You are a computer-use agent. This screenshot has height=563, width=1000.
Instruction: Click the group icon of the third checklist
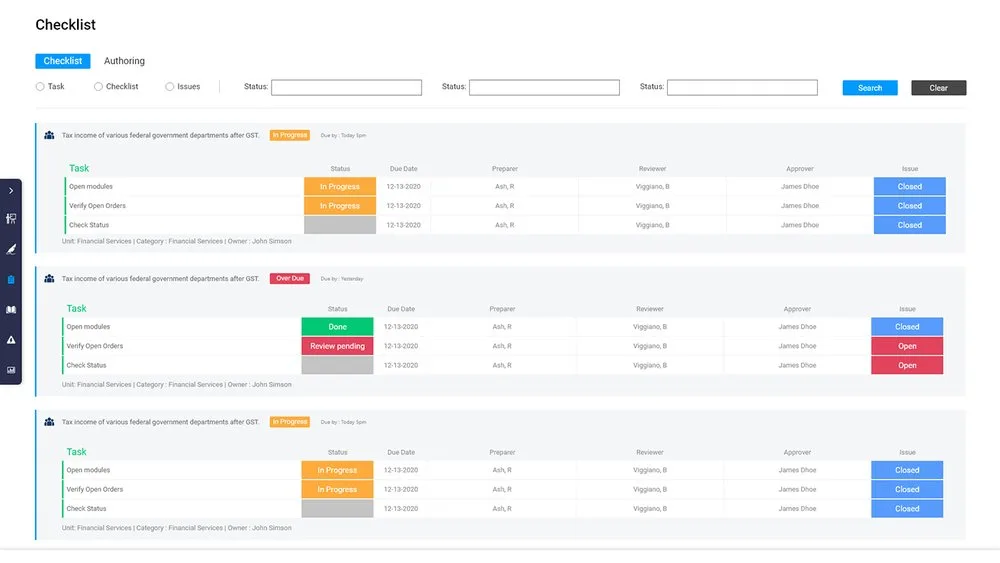point(49,422)
